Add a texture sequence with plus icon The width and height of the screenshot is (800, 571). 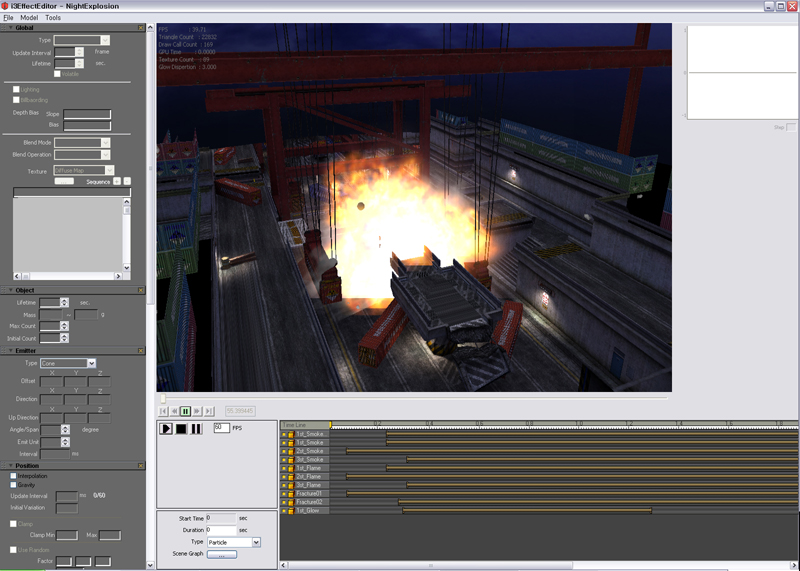116,182
